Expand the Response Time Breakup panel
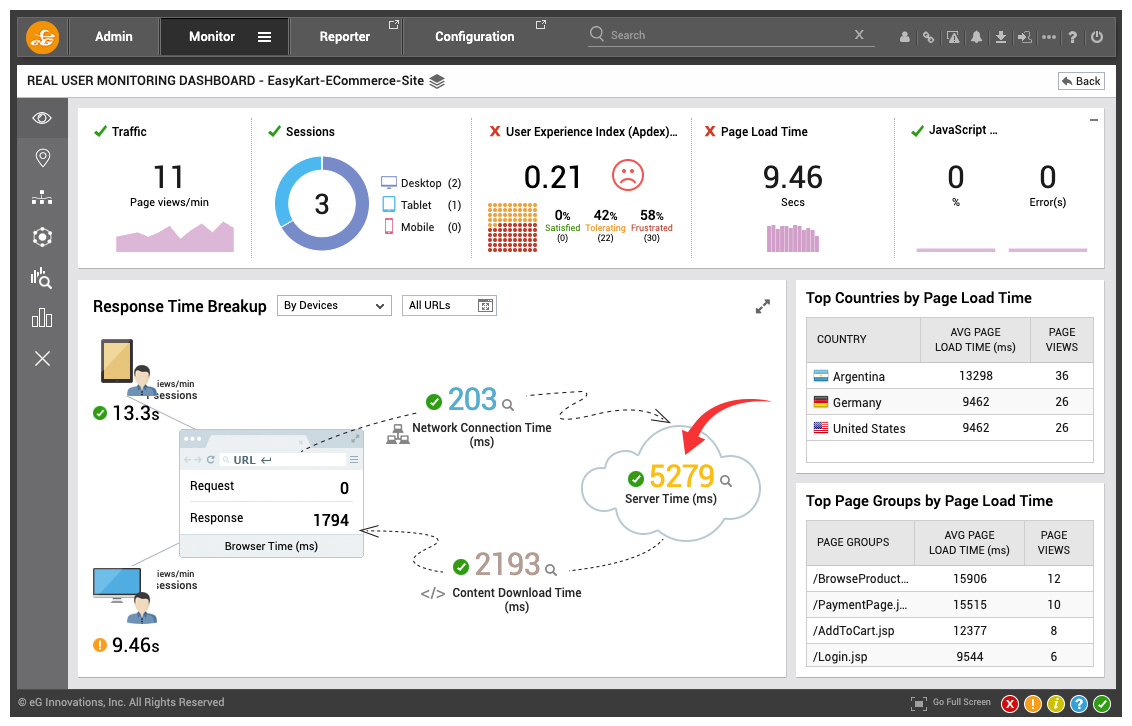 coord(762,307)
